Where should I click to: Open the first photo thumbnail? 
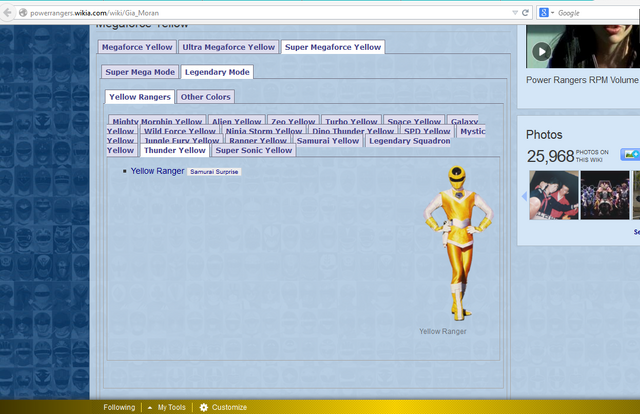pos(554,195)
